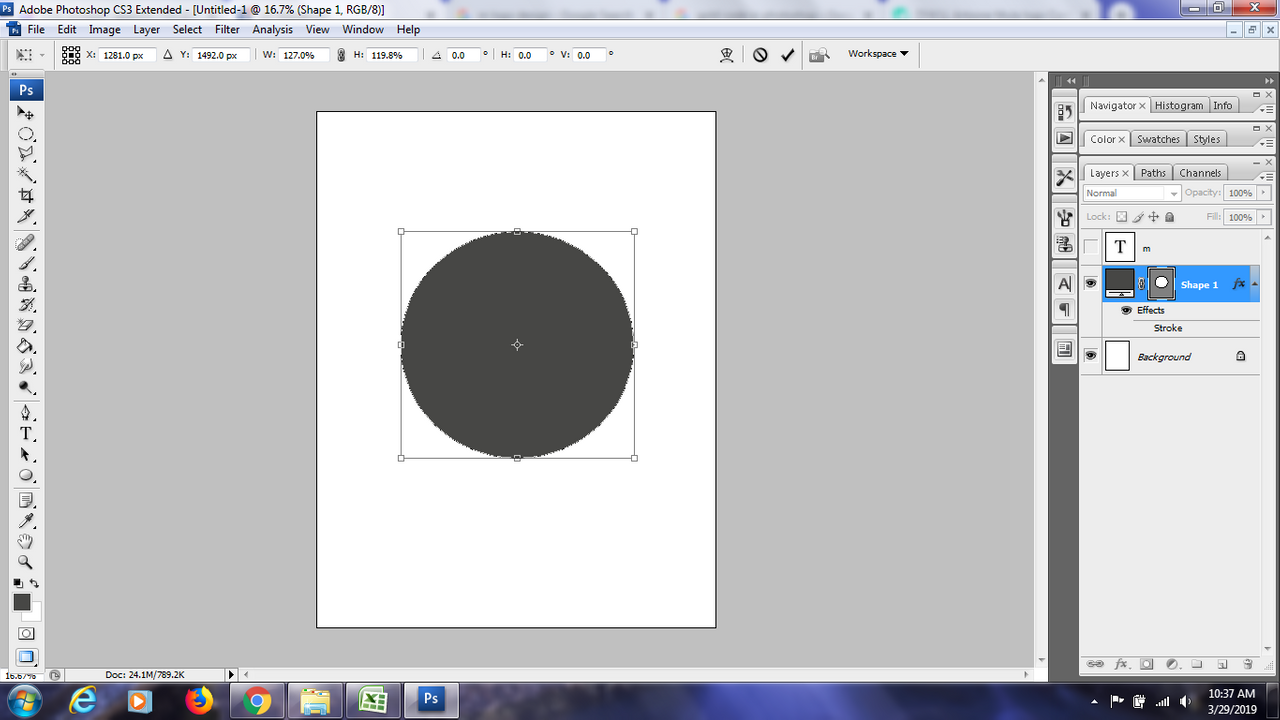Open the Workspace dropdown menu
1280x720 pixels.
(x=878, y=54)
